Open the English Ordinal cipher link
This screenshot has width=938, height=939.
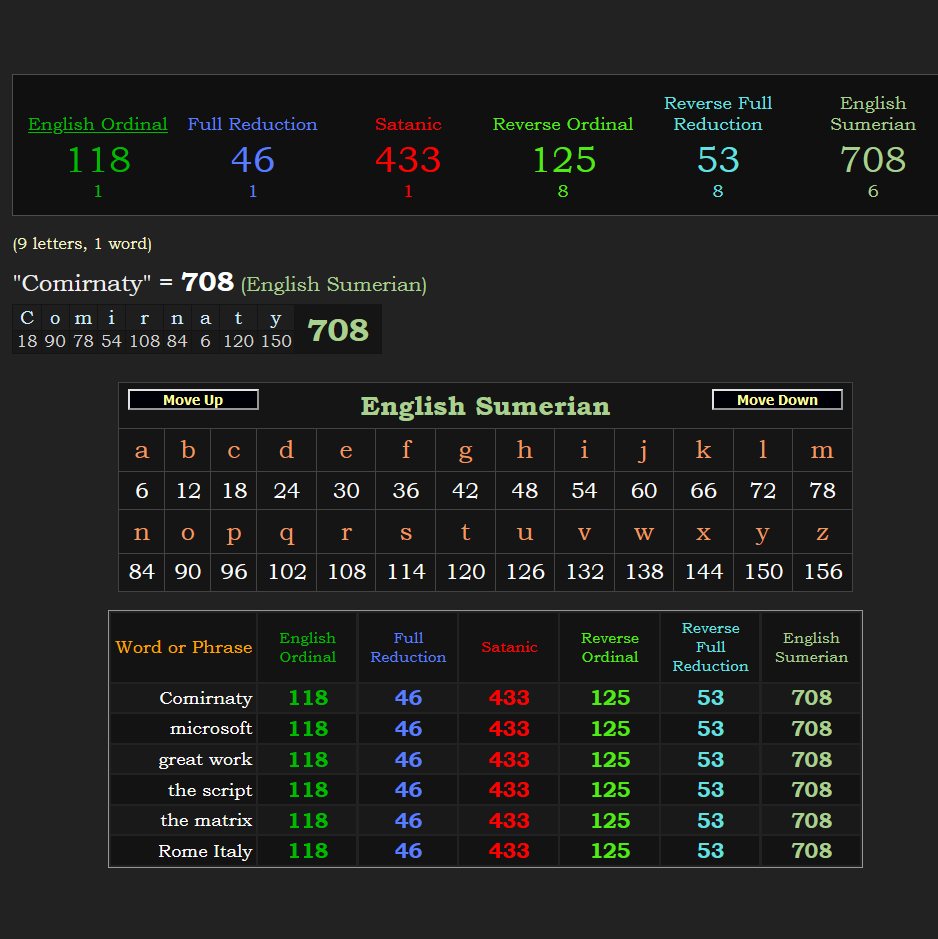pyautogui.click(x=98, y=124)
